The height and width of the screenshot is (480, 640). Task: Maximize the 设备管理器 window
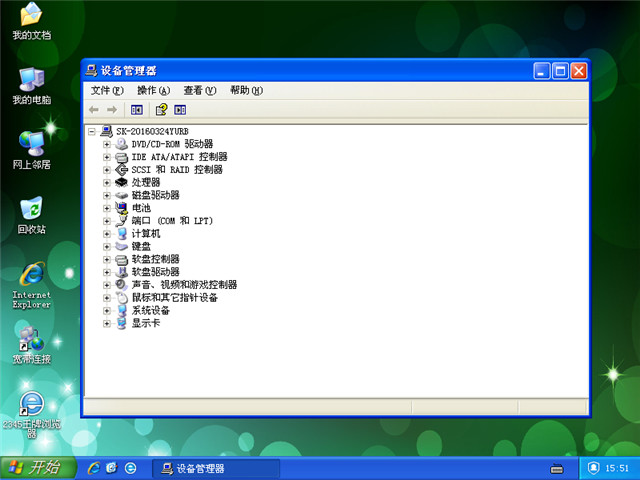(x=560, y=71)
